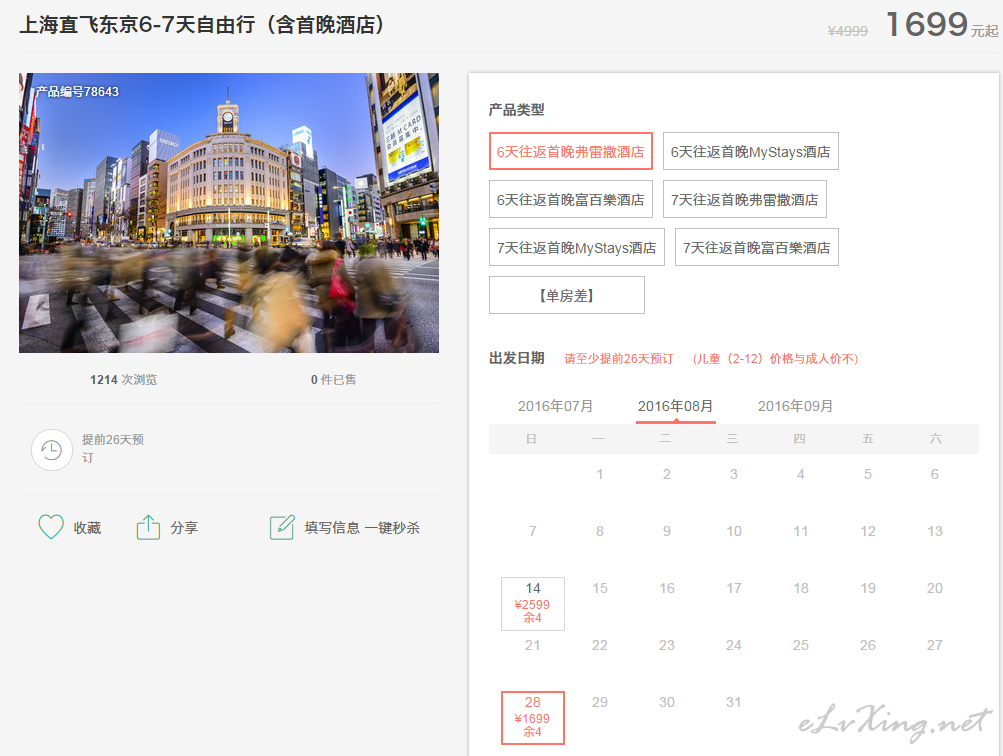The height and width of the screenshot is (756, 1003).
Task: Pick August 14 departure at ¥2599
Action: point(533,603)
